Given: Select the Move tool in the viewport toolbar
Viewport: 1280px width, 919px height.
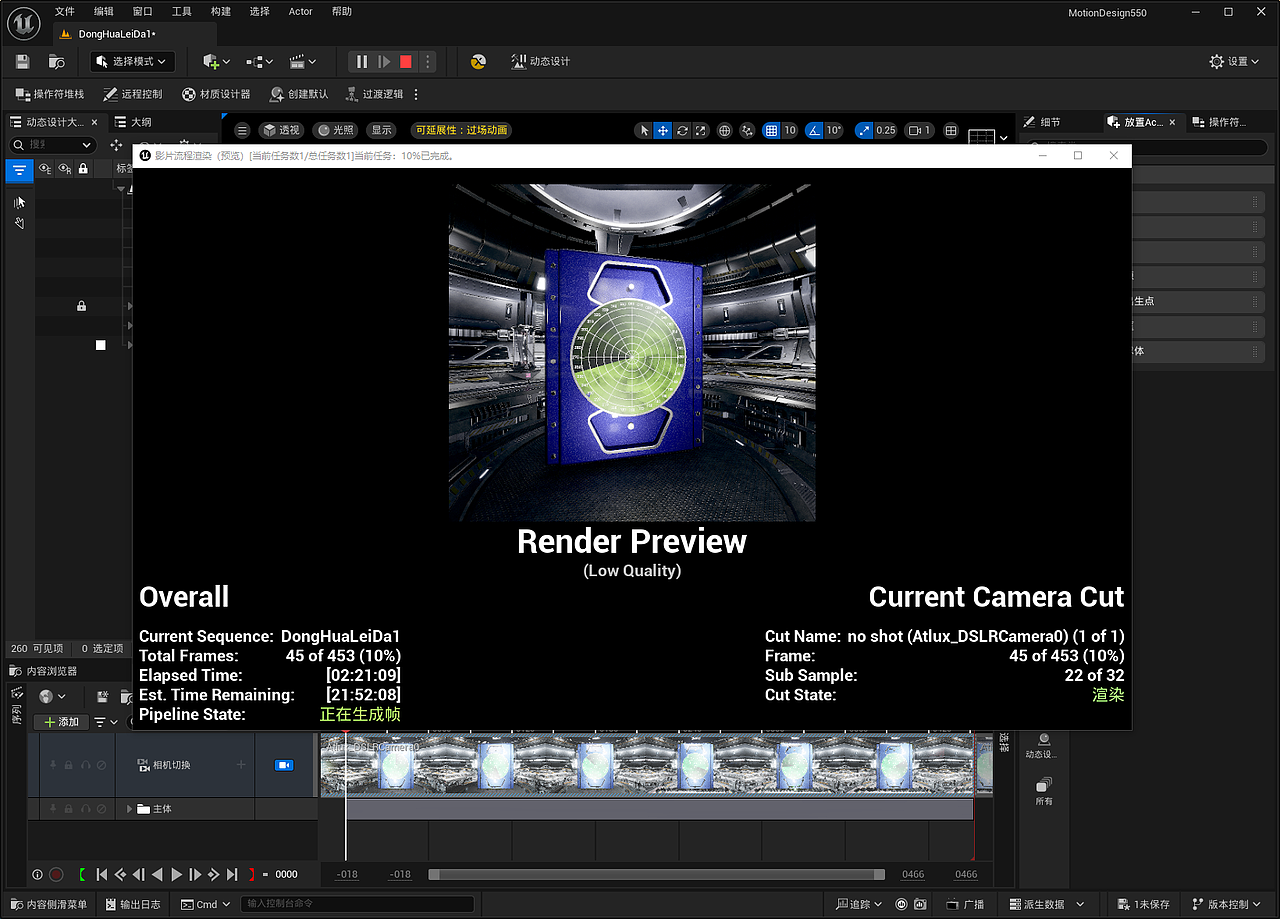Looking at the screenshot, I should point(661,130).
